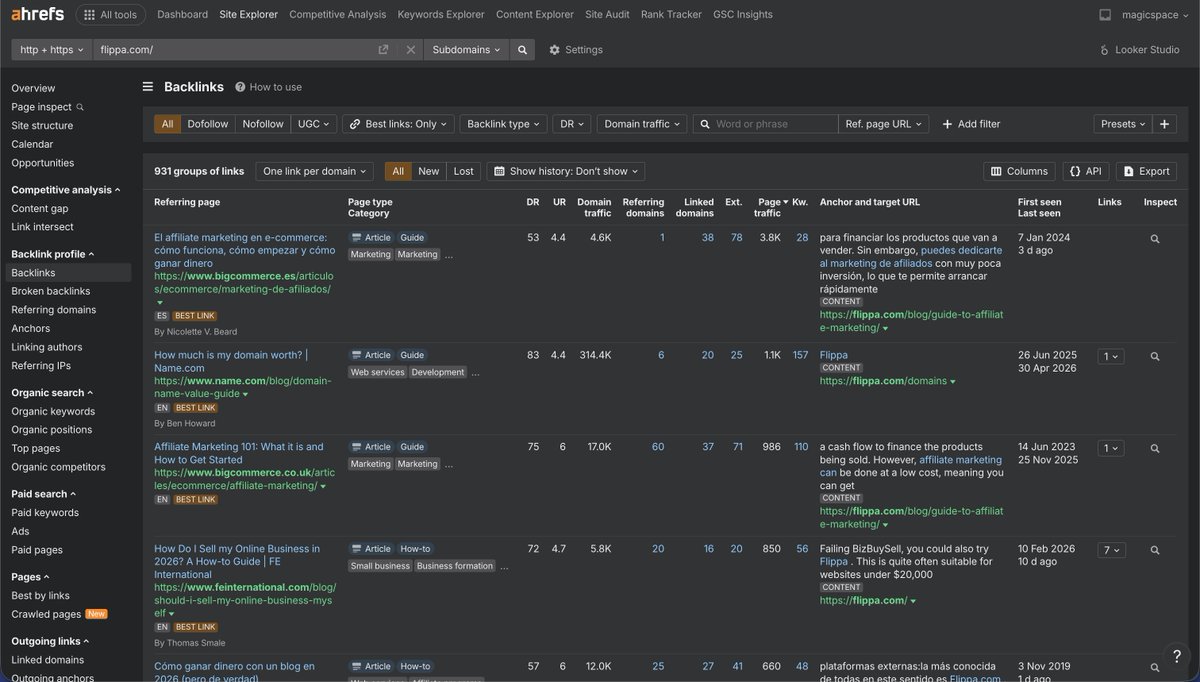Open the Rank Tracker tab
Viewport: 1200px width, 682px height.
[x=671, y=15]
